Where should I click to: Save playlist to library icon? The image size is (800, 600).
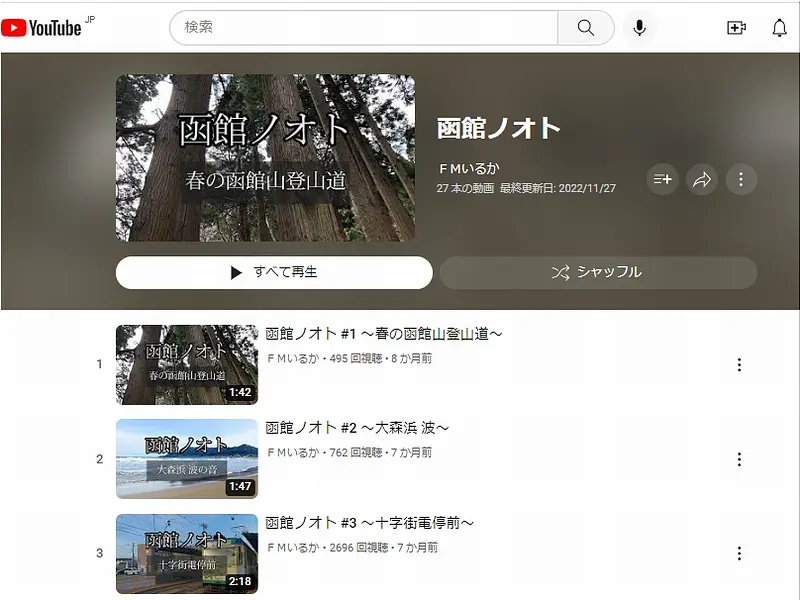[x=662, y=180]
